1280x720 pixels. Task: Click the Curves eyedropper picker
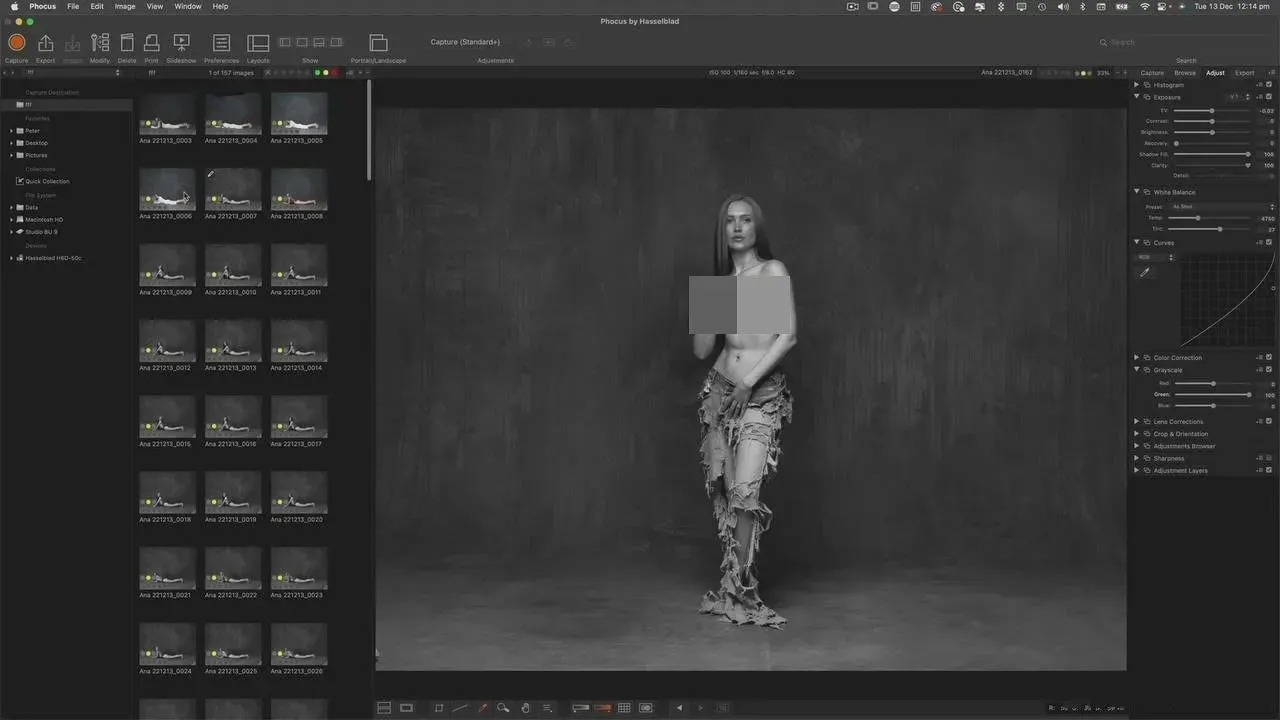pyautogui.click(x=1145, y=272)
